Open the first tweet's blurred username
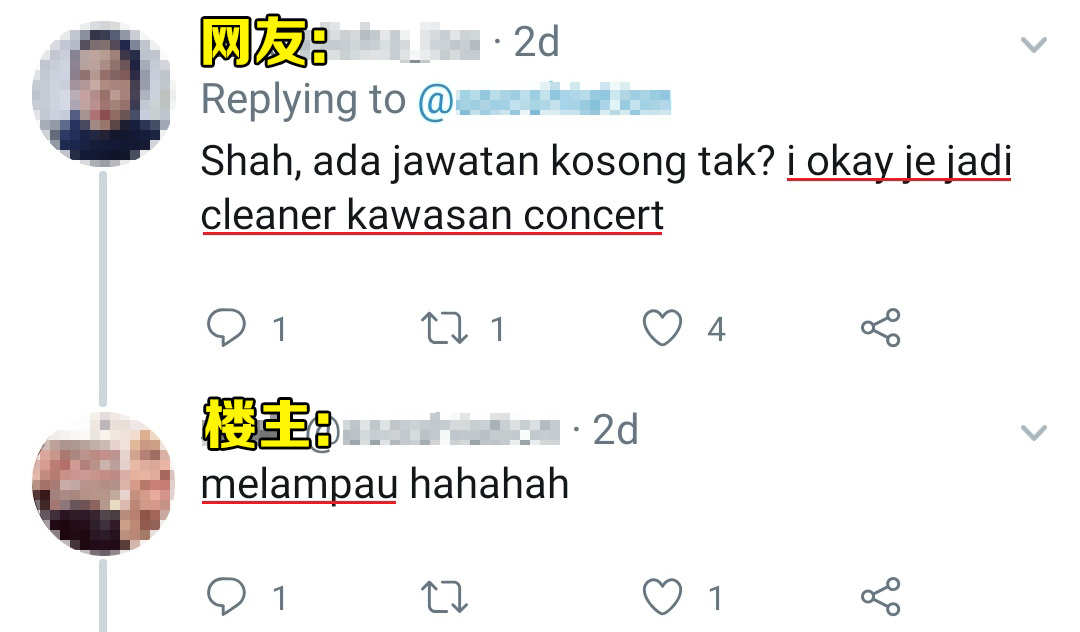 coord(404,43)
